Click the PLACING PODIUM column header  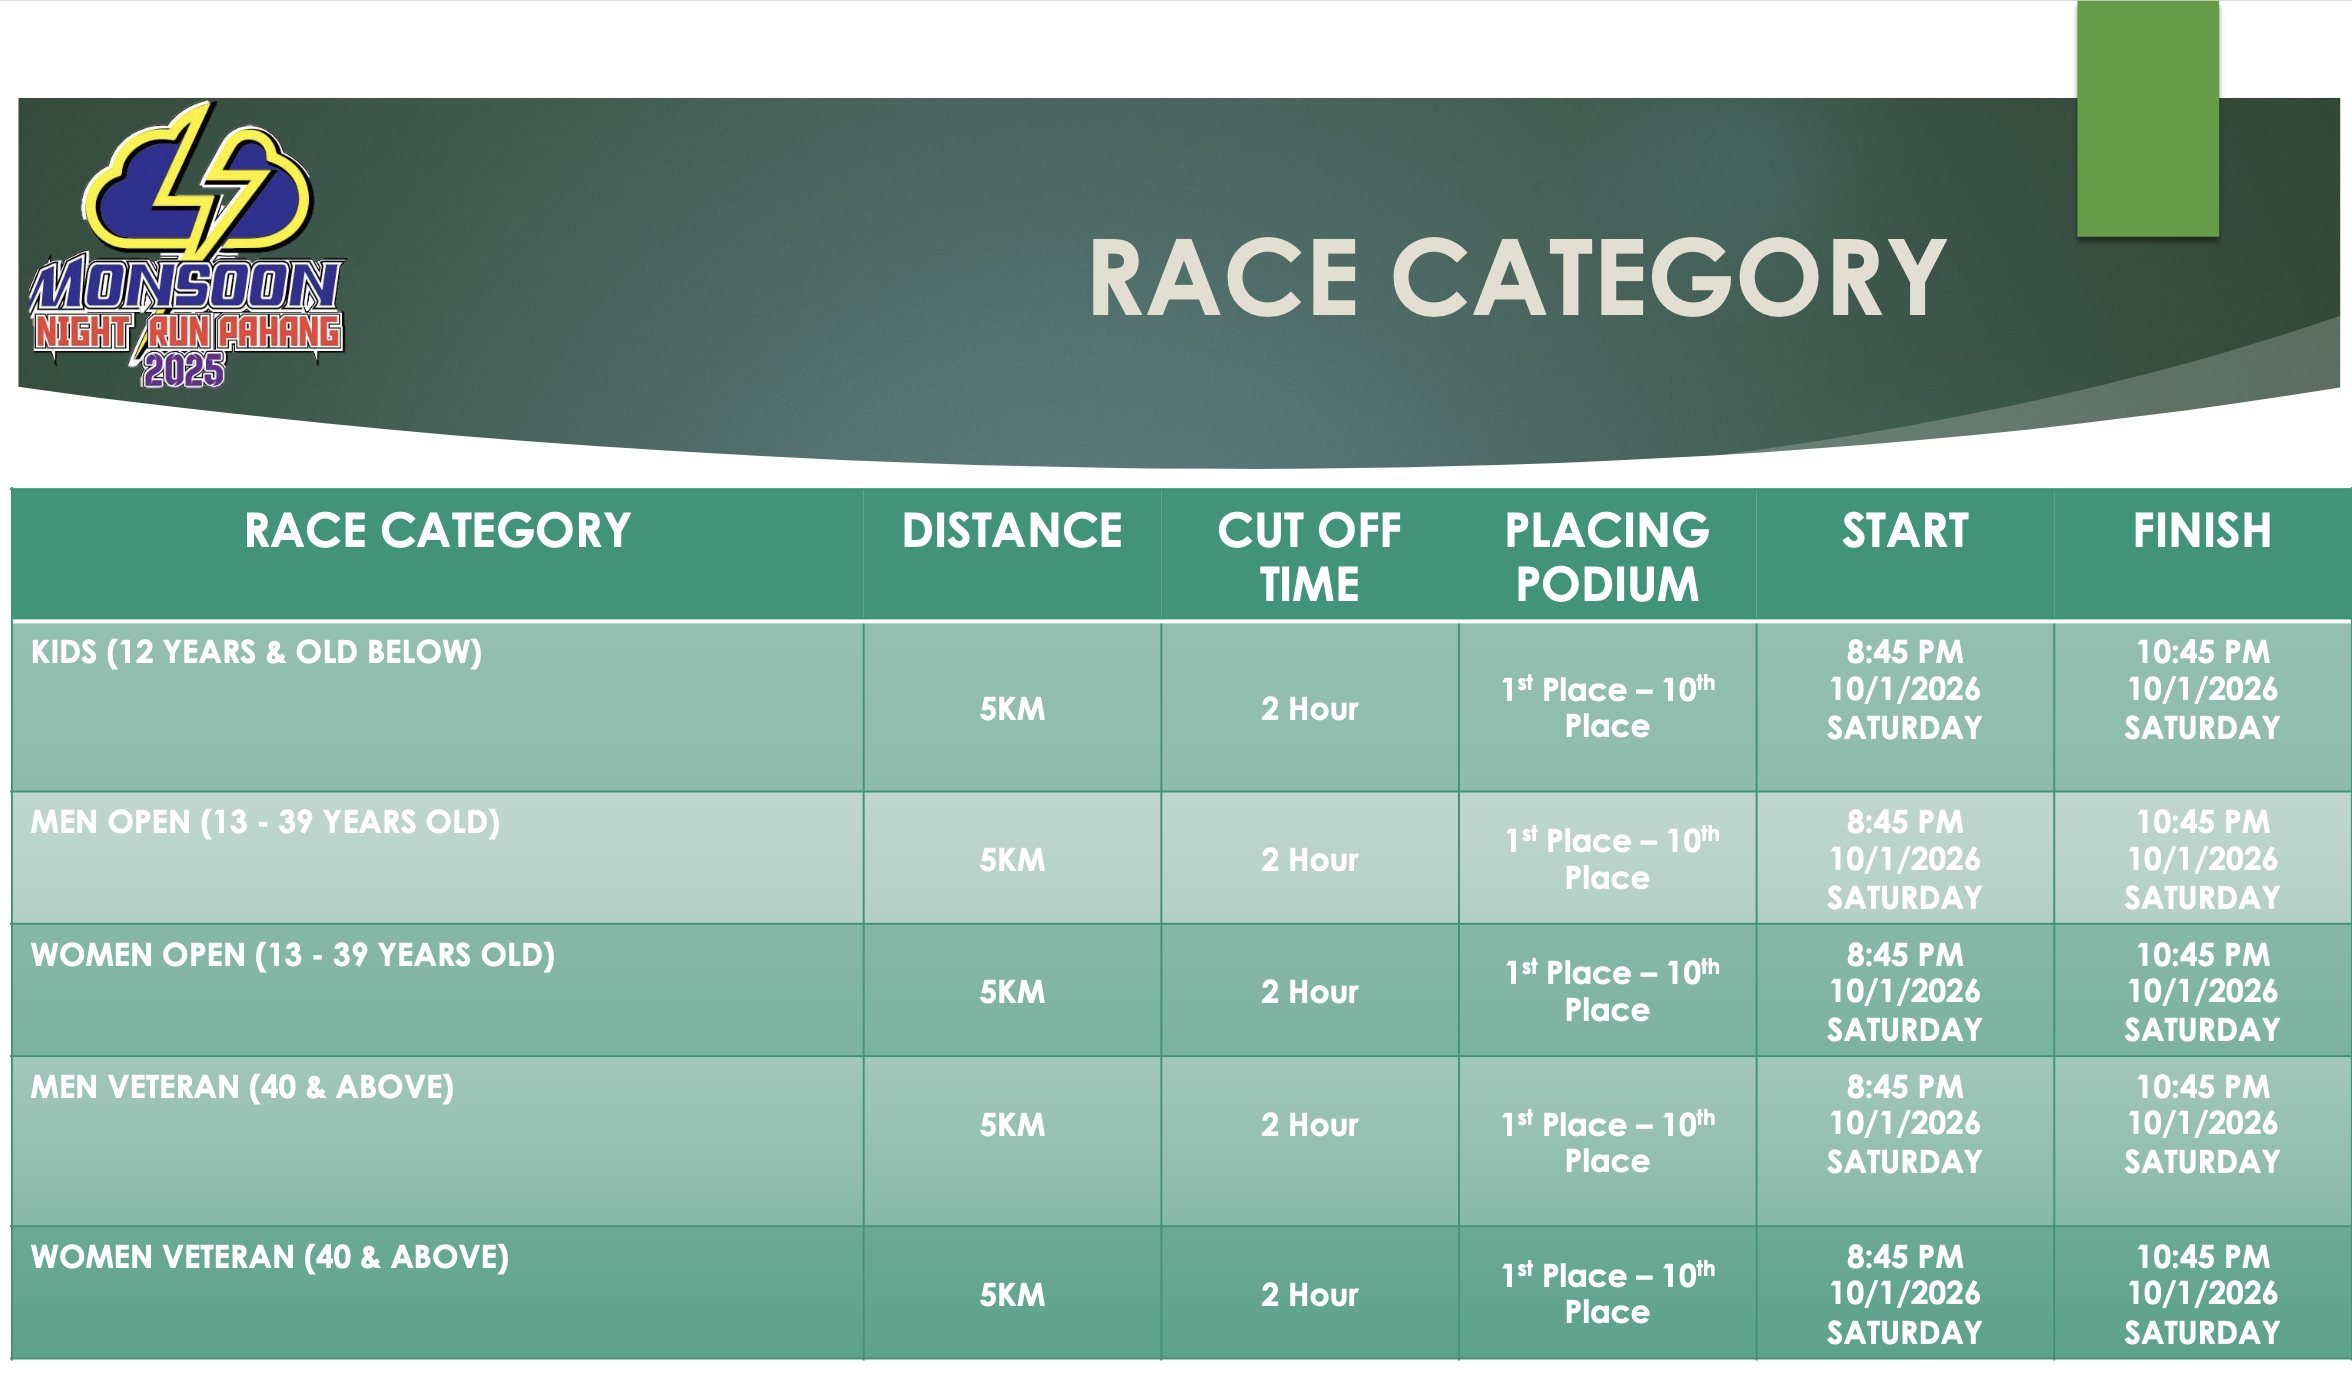pyautogui.click(x=1607, y=557)
